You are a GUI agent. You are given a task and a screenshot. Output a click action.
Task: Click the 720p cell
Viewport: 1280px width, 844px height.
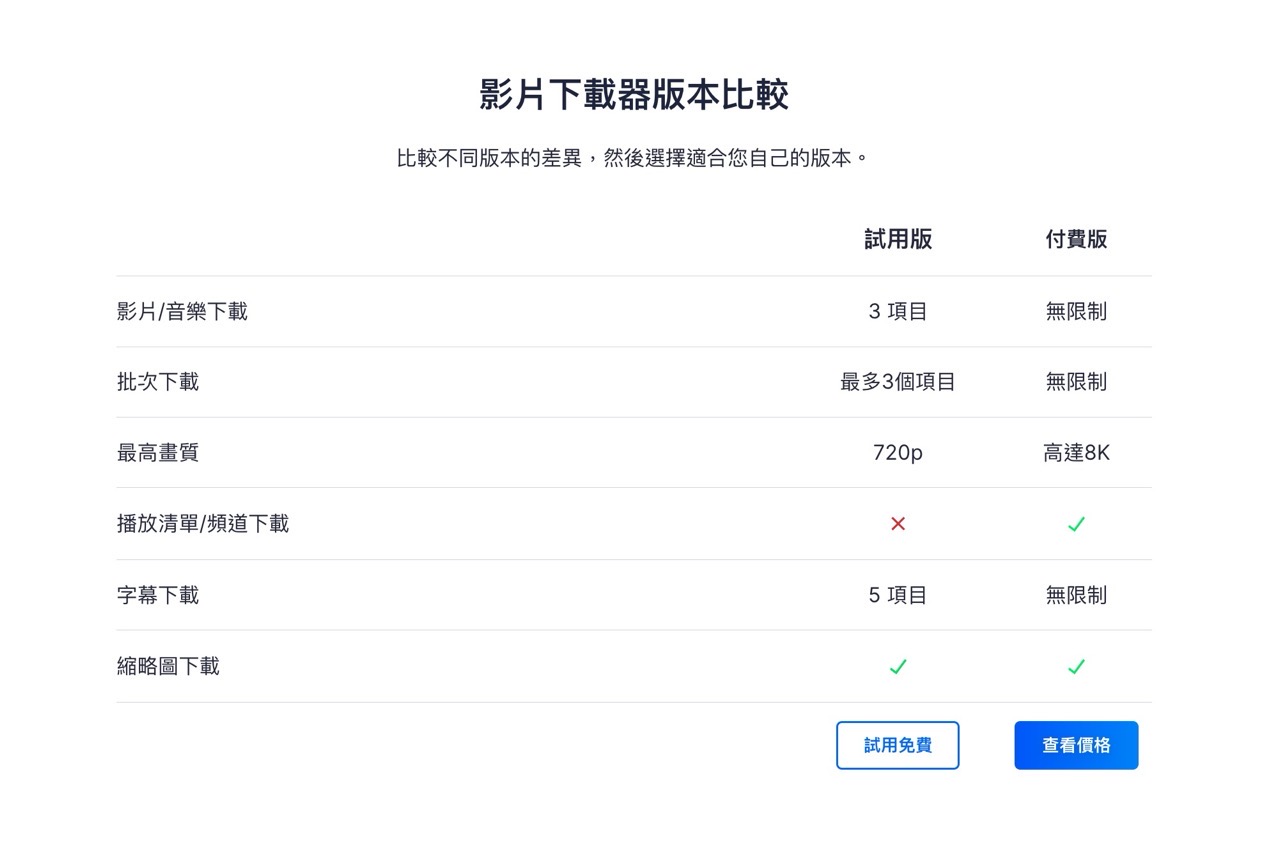tap(898, 453)
